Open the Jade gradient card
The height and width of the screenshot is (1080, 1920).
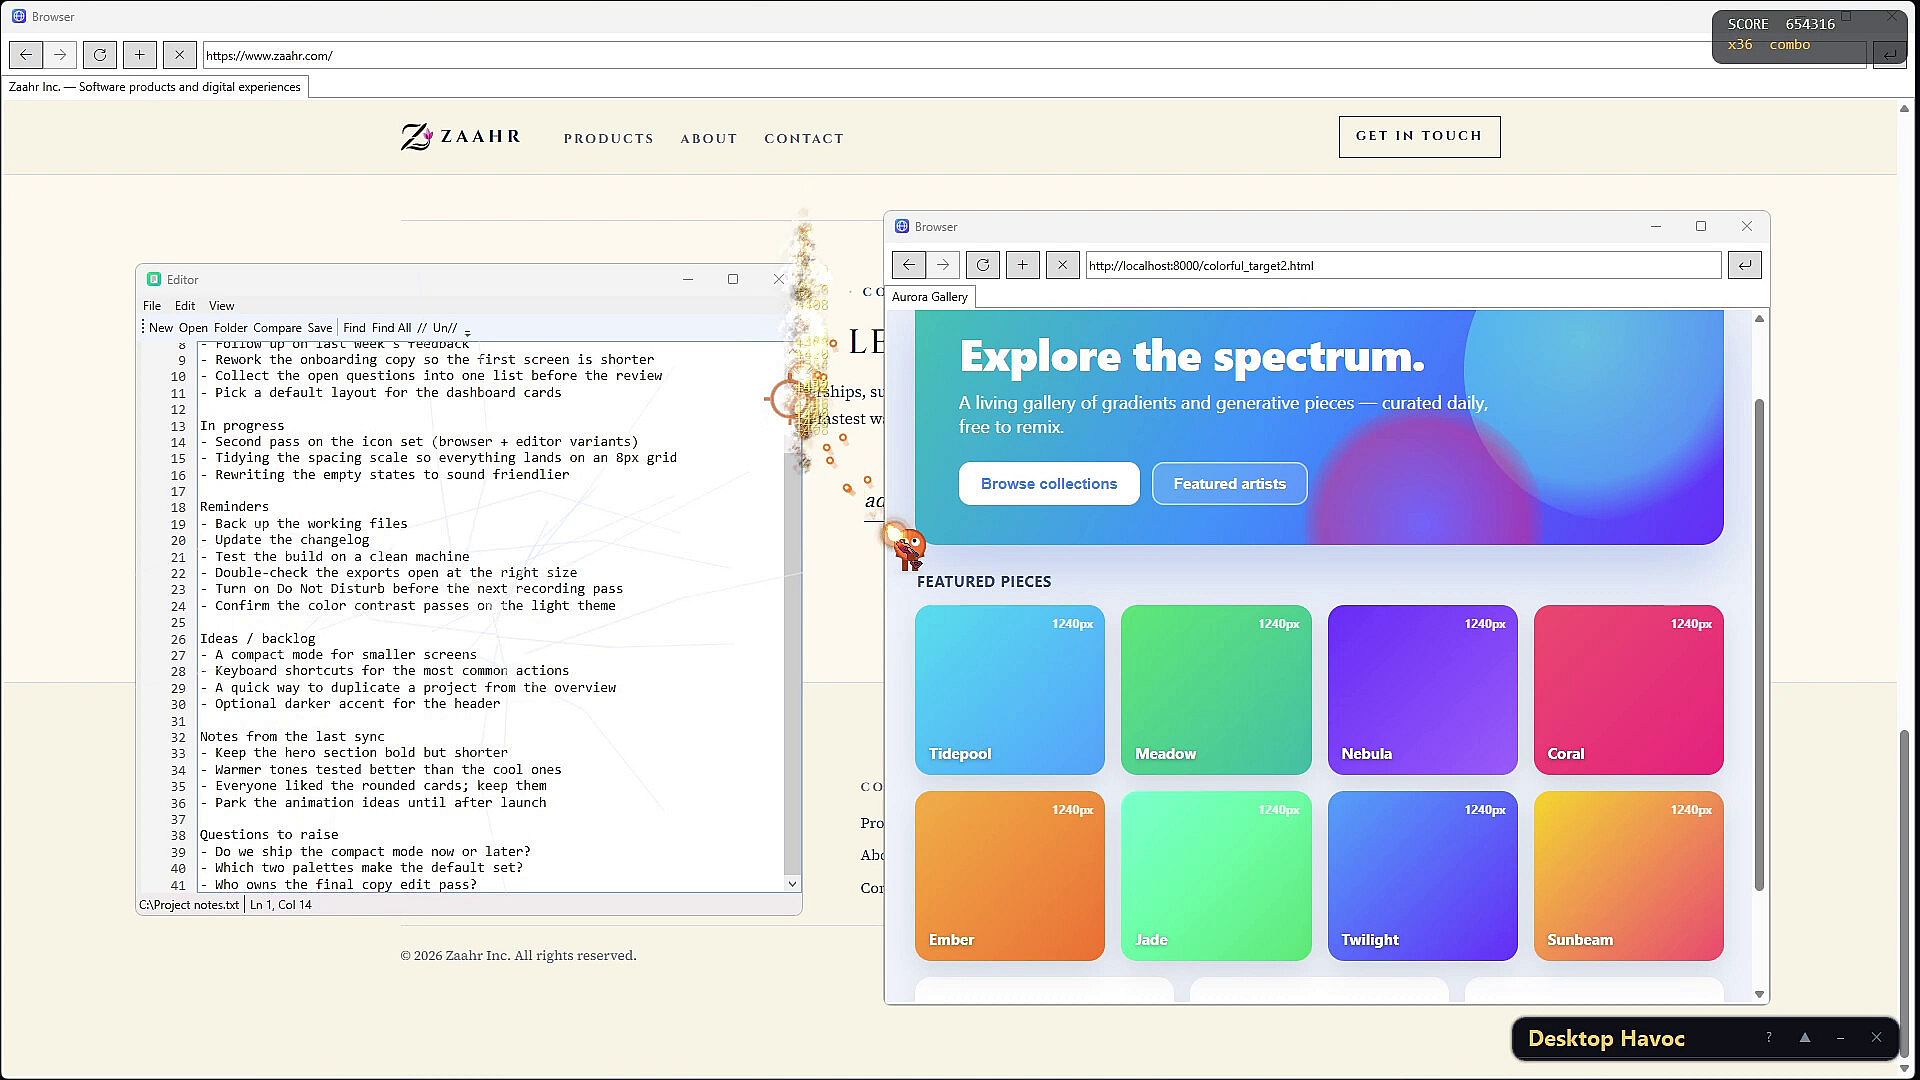click(1216, 876)
